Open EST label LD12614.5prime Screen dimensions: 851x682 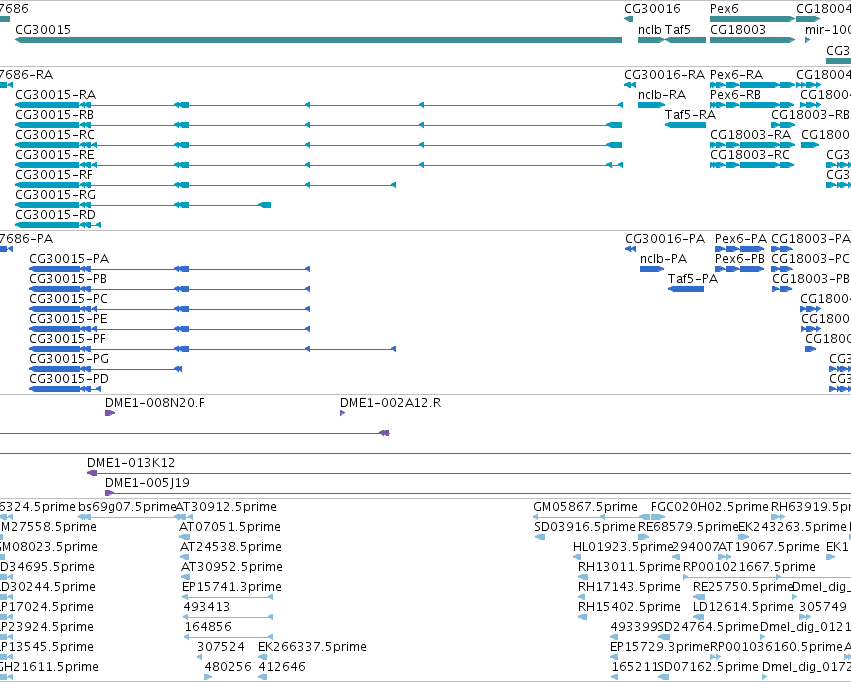tap(743, 607)
